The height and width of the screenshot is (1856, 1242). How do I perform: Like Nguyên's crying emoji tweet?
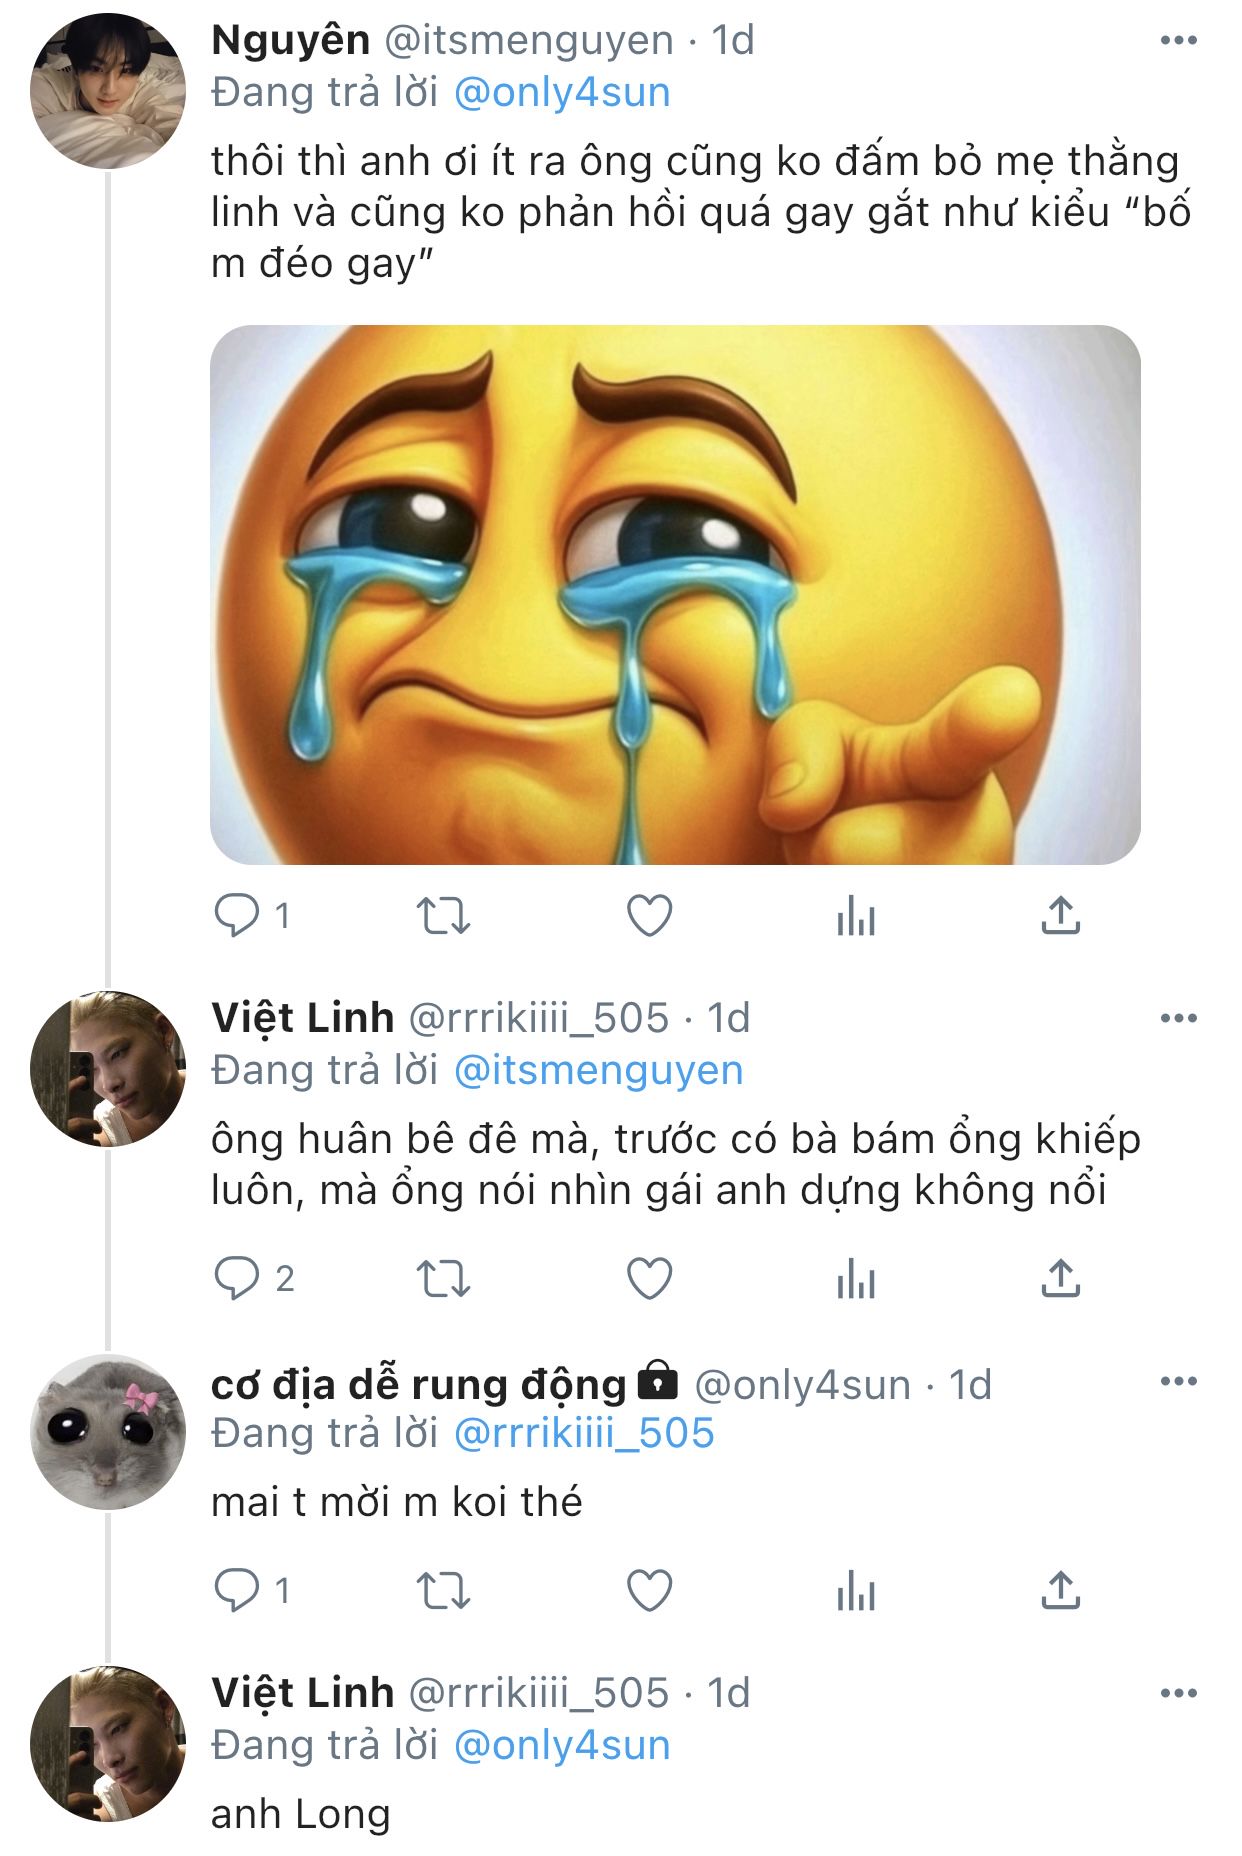pos(649,915)
